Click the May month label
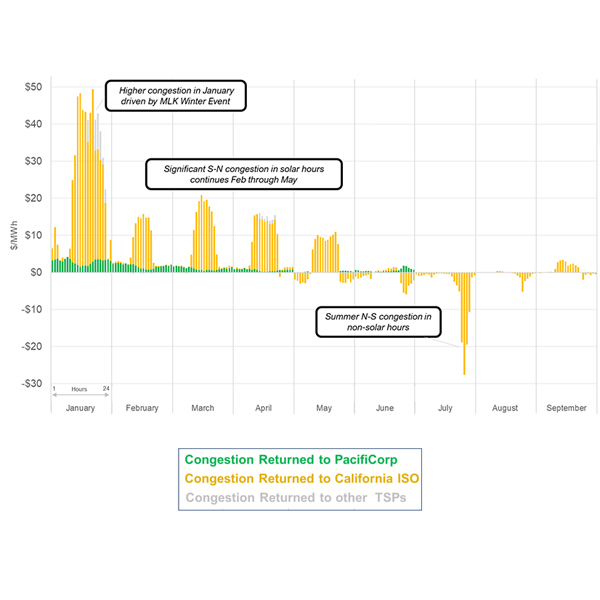 point(324,408)
